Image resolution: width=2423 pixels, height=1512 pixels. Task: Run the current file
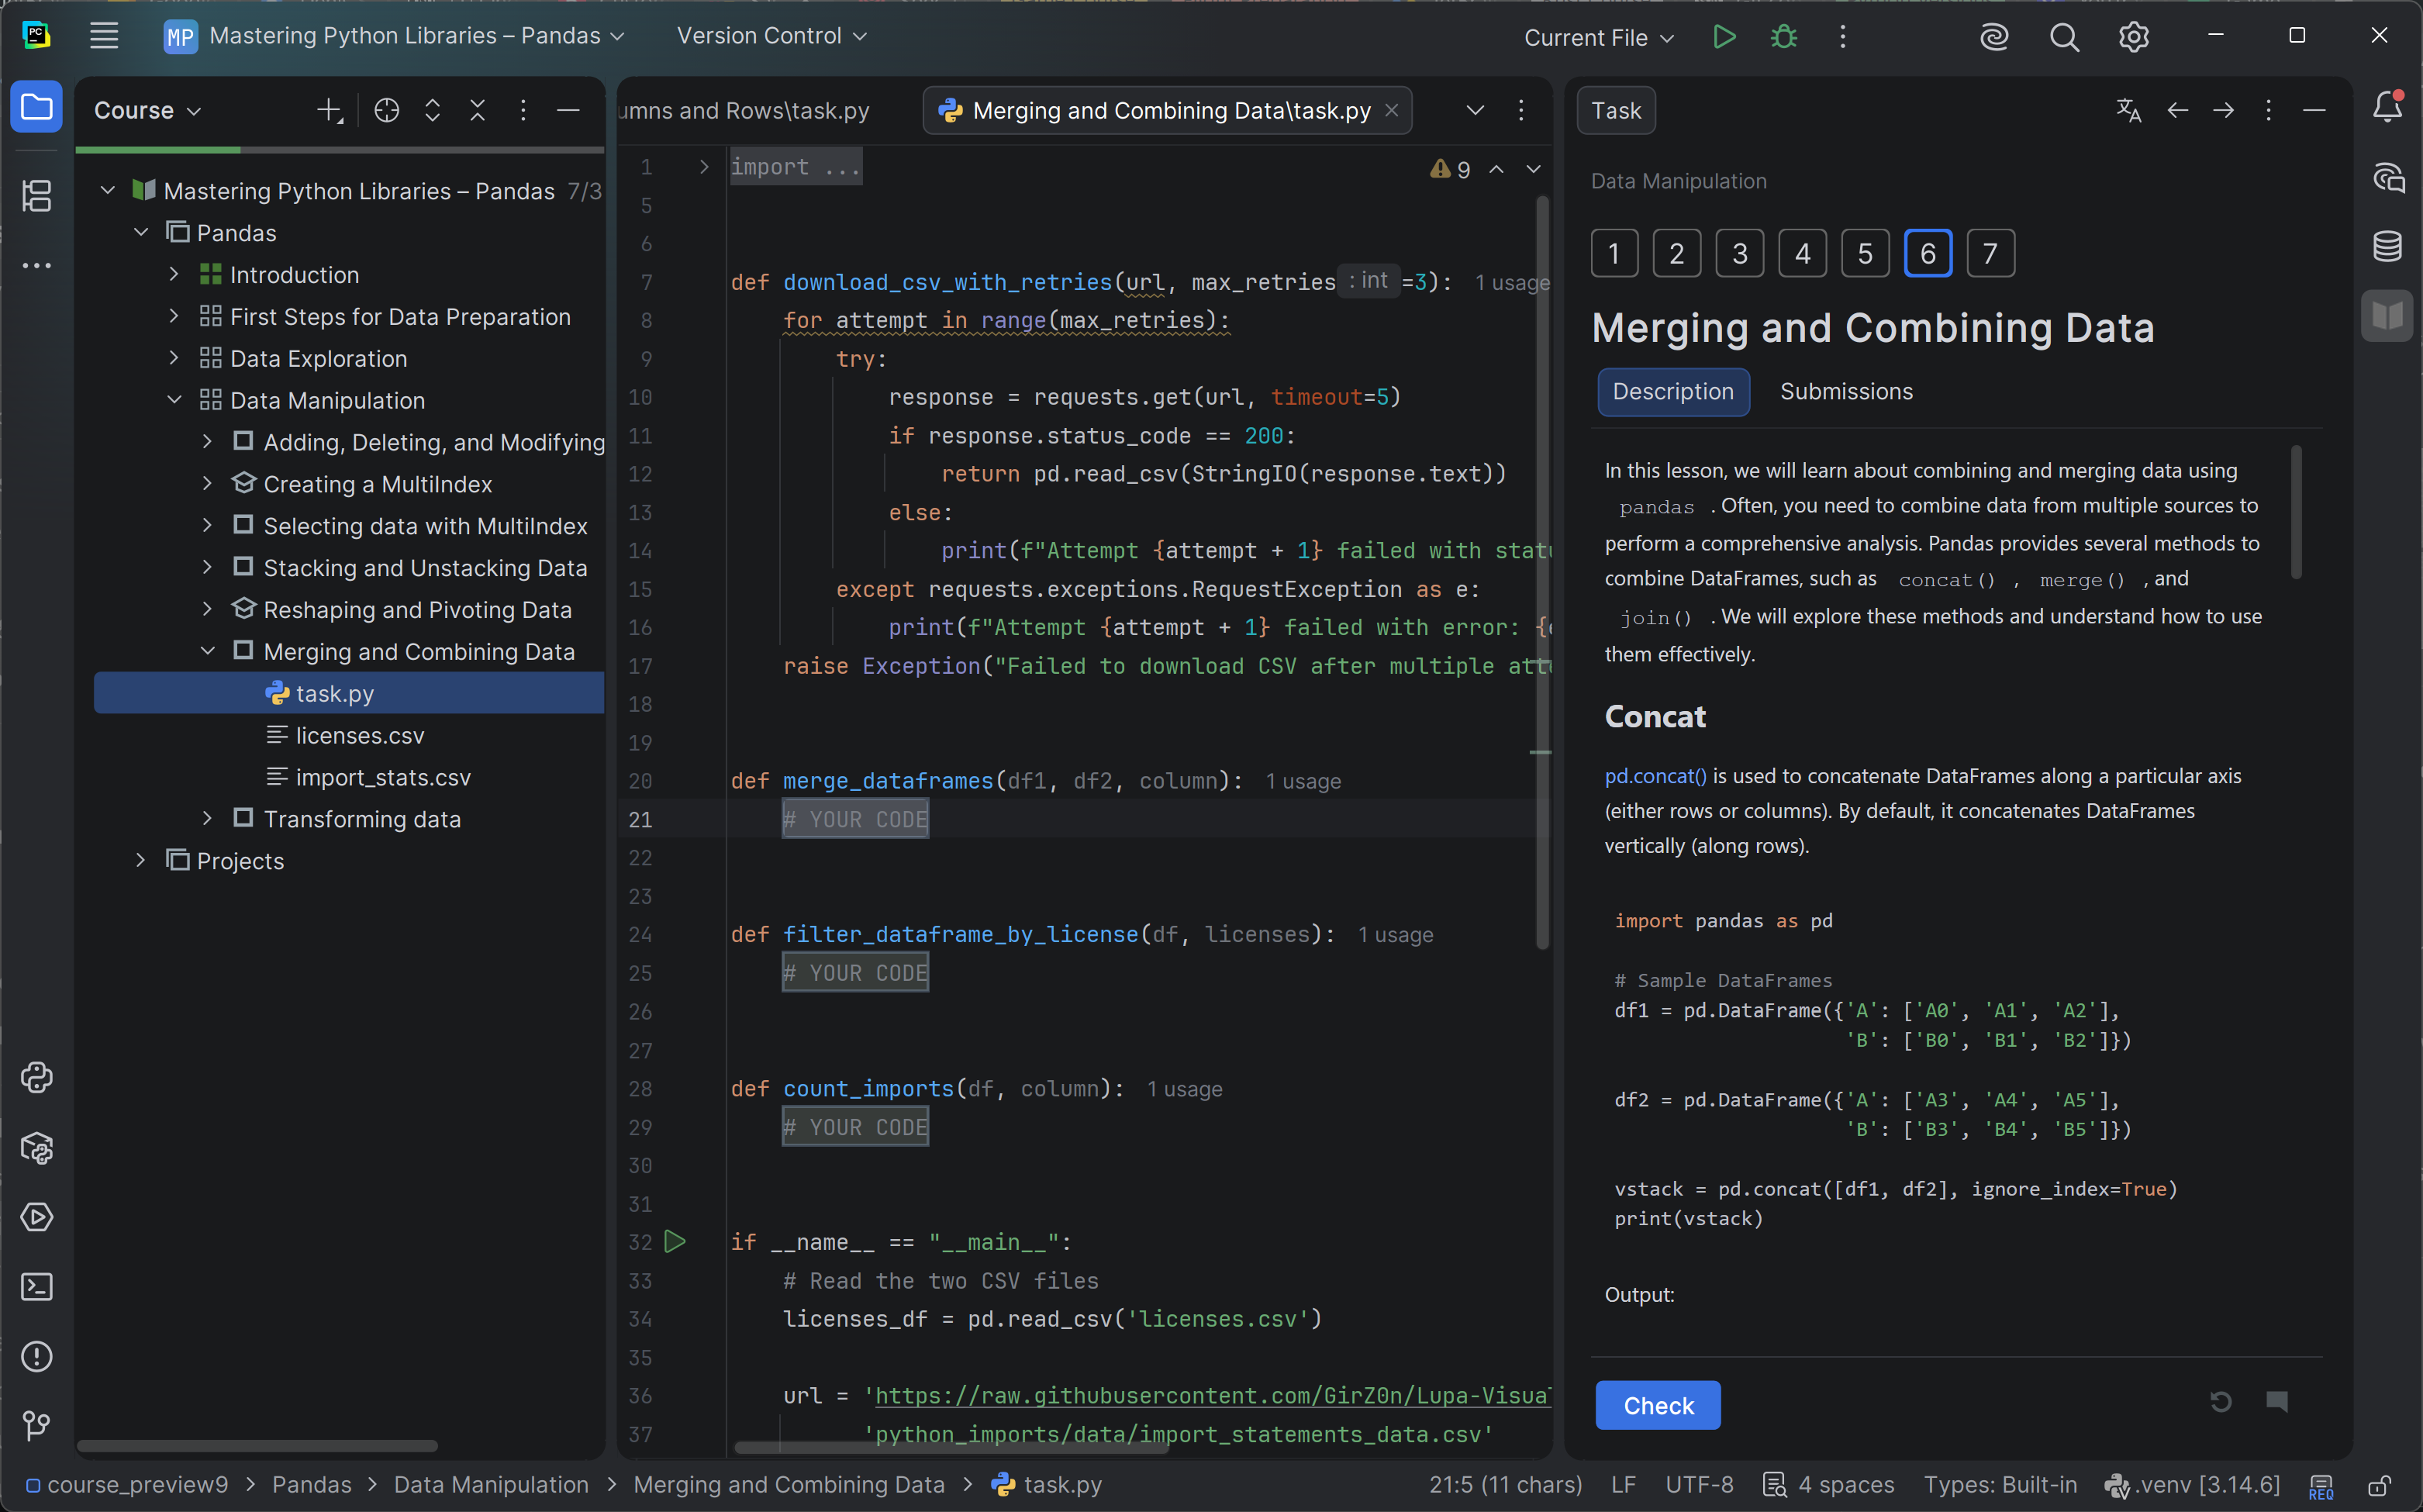pyautogui.click(x=1724, y=37)
